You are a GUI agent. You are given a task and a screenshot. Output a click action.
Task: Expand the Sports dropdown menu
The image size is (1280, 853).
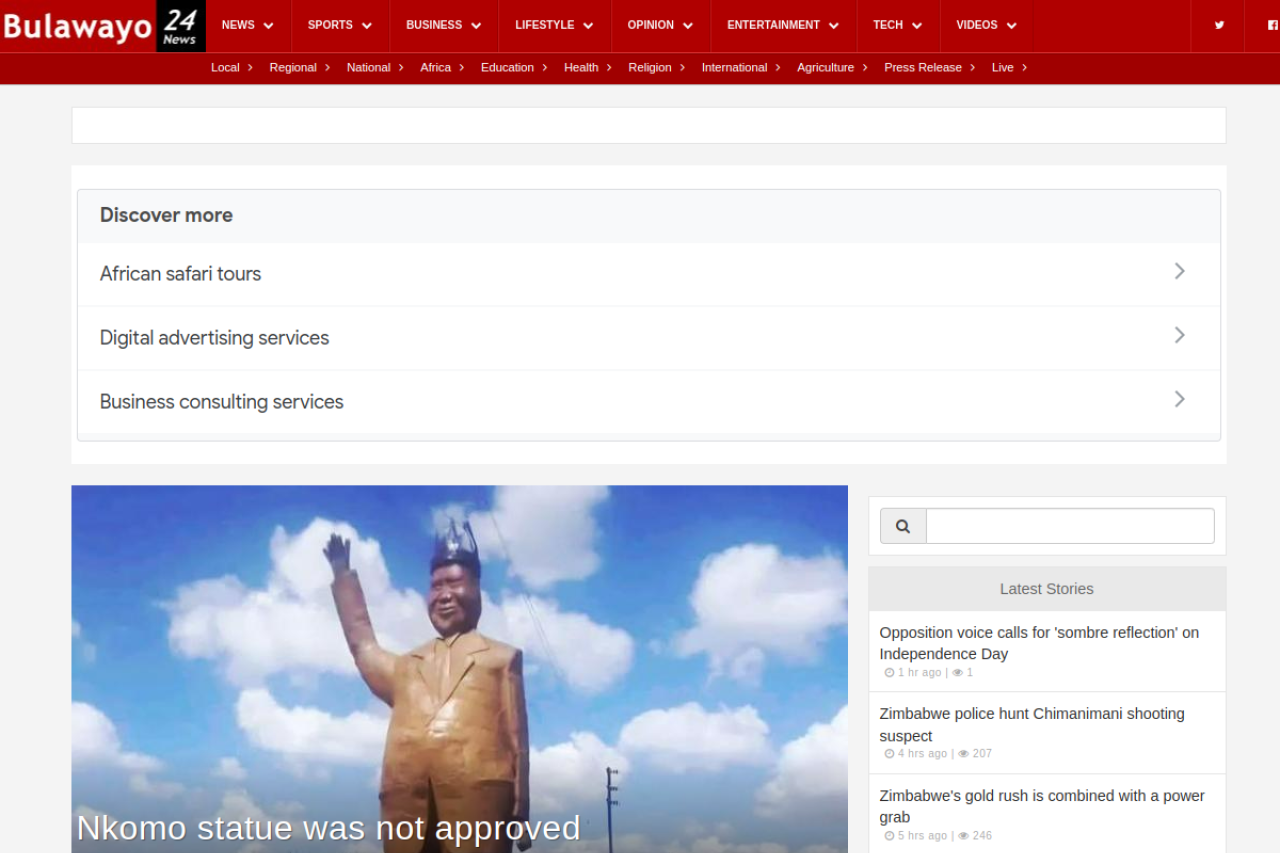click(339, 25)
